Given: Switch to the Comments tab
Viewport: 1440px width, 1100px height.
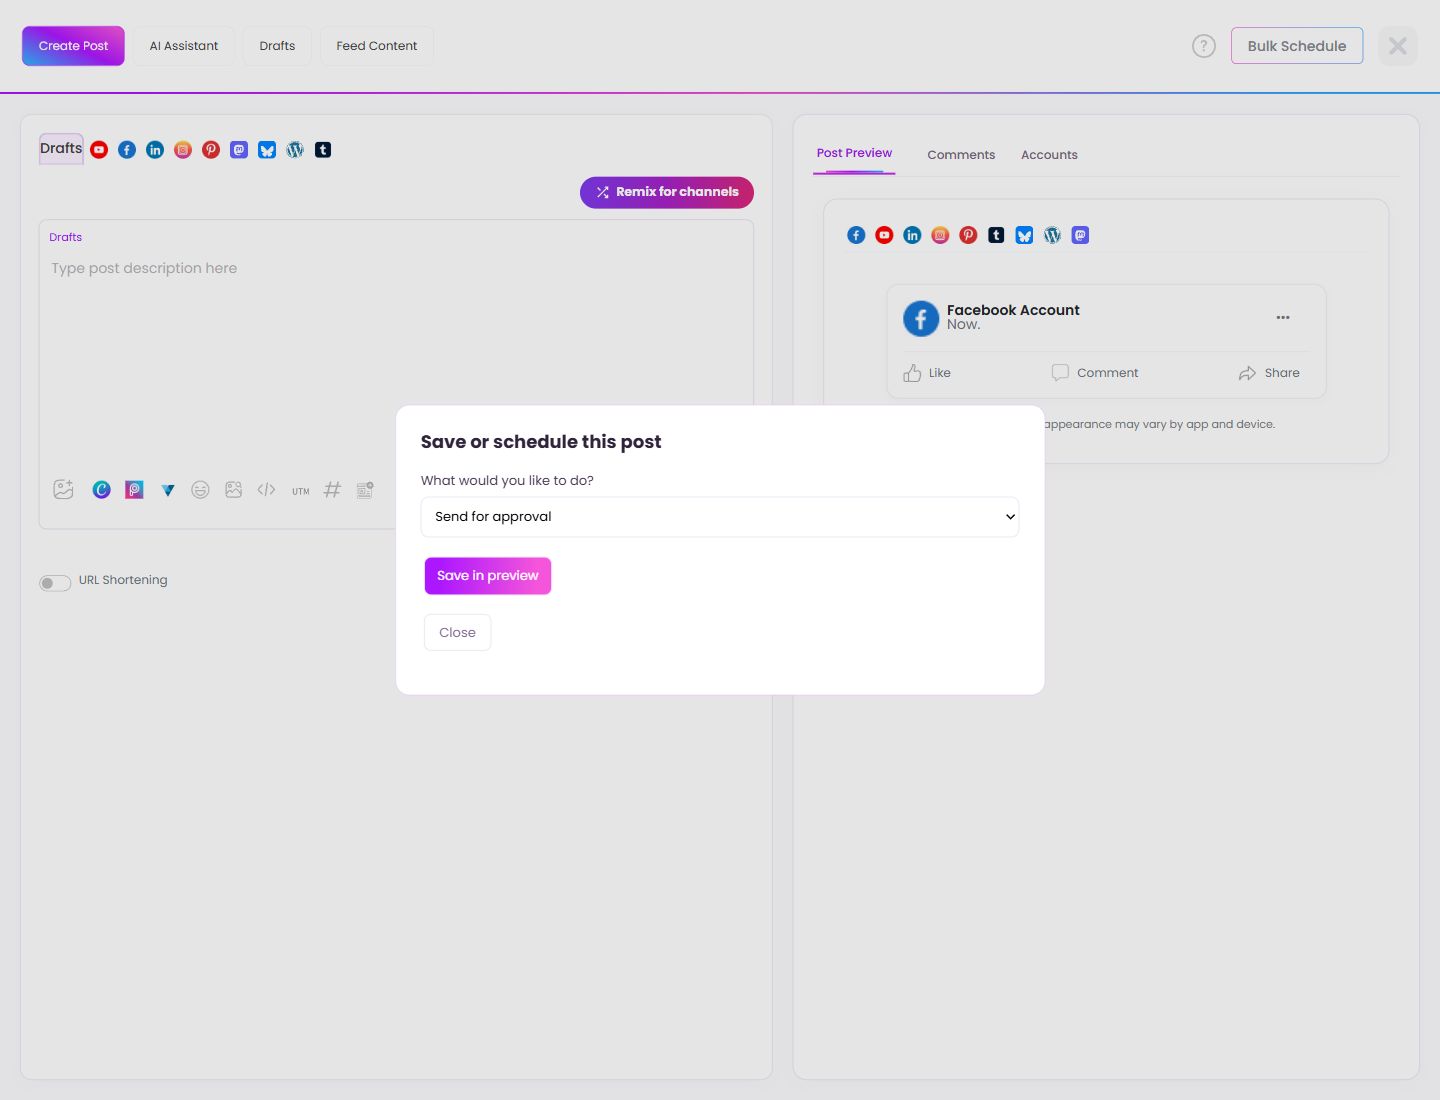Looking at the screenshot, I should 961,155.
